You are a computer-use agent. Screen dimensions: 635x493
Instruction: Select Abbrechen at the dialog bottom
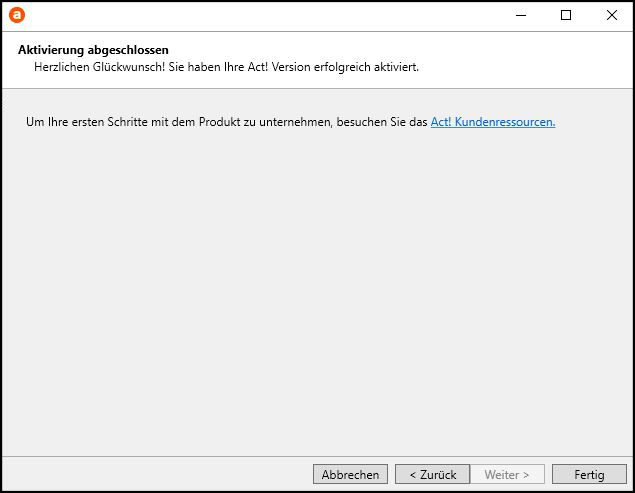350,474
